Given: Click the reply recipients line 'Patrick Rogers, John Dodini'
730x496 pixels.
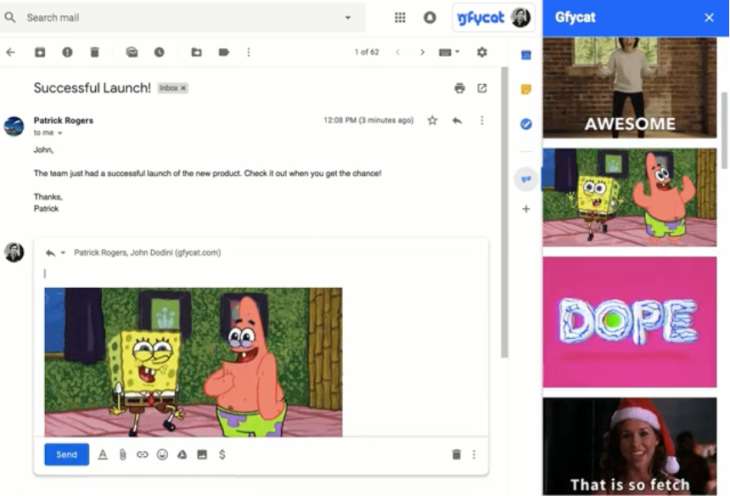Looking at the screenshot, I should pos(148,253).
